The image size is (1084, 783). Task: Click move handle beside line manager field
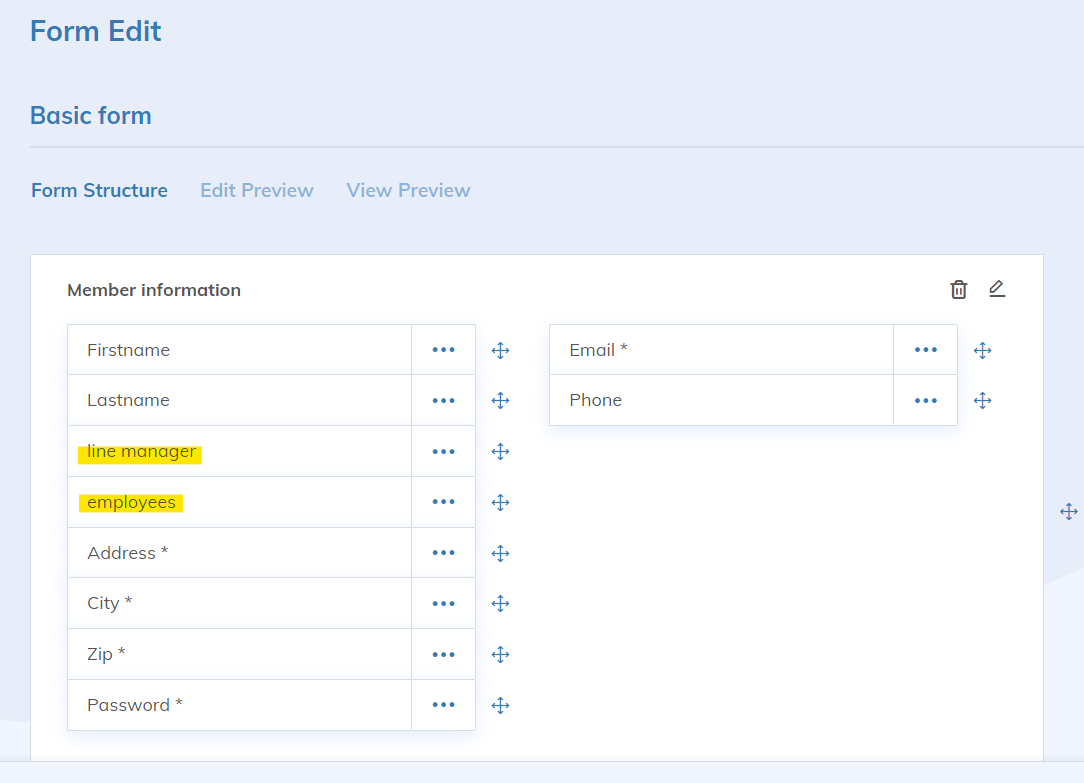pyautogui.click(x=501, y=451)
